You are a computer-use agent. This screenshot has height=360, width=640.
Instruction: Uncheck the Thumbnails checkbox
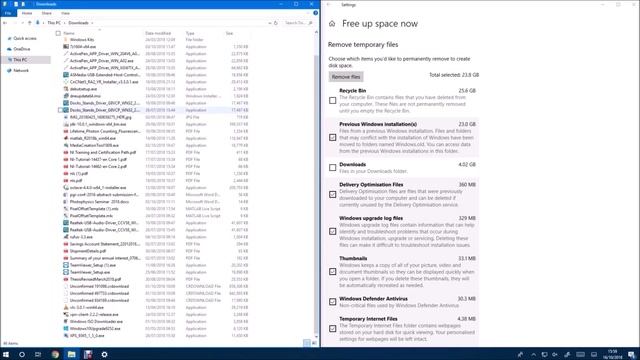(x=333, y=272)
